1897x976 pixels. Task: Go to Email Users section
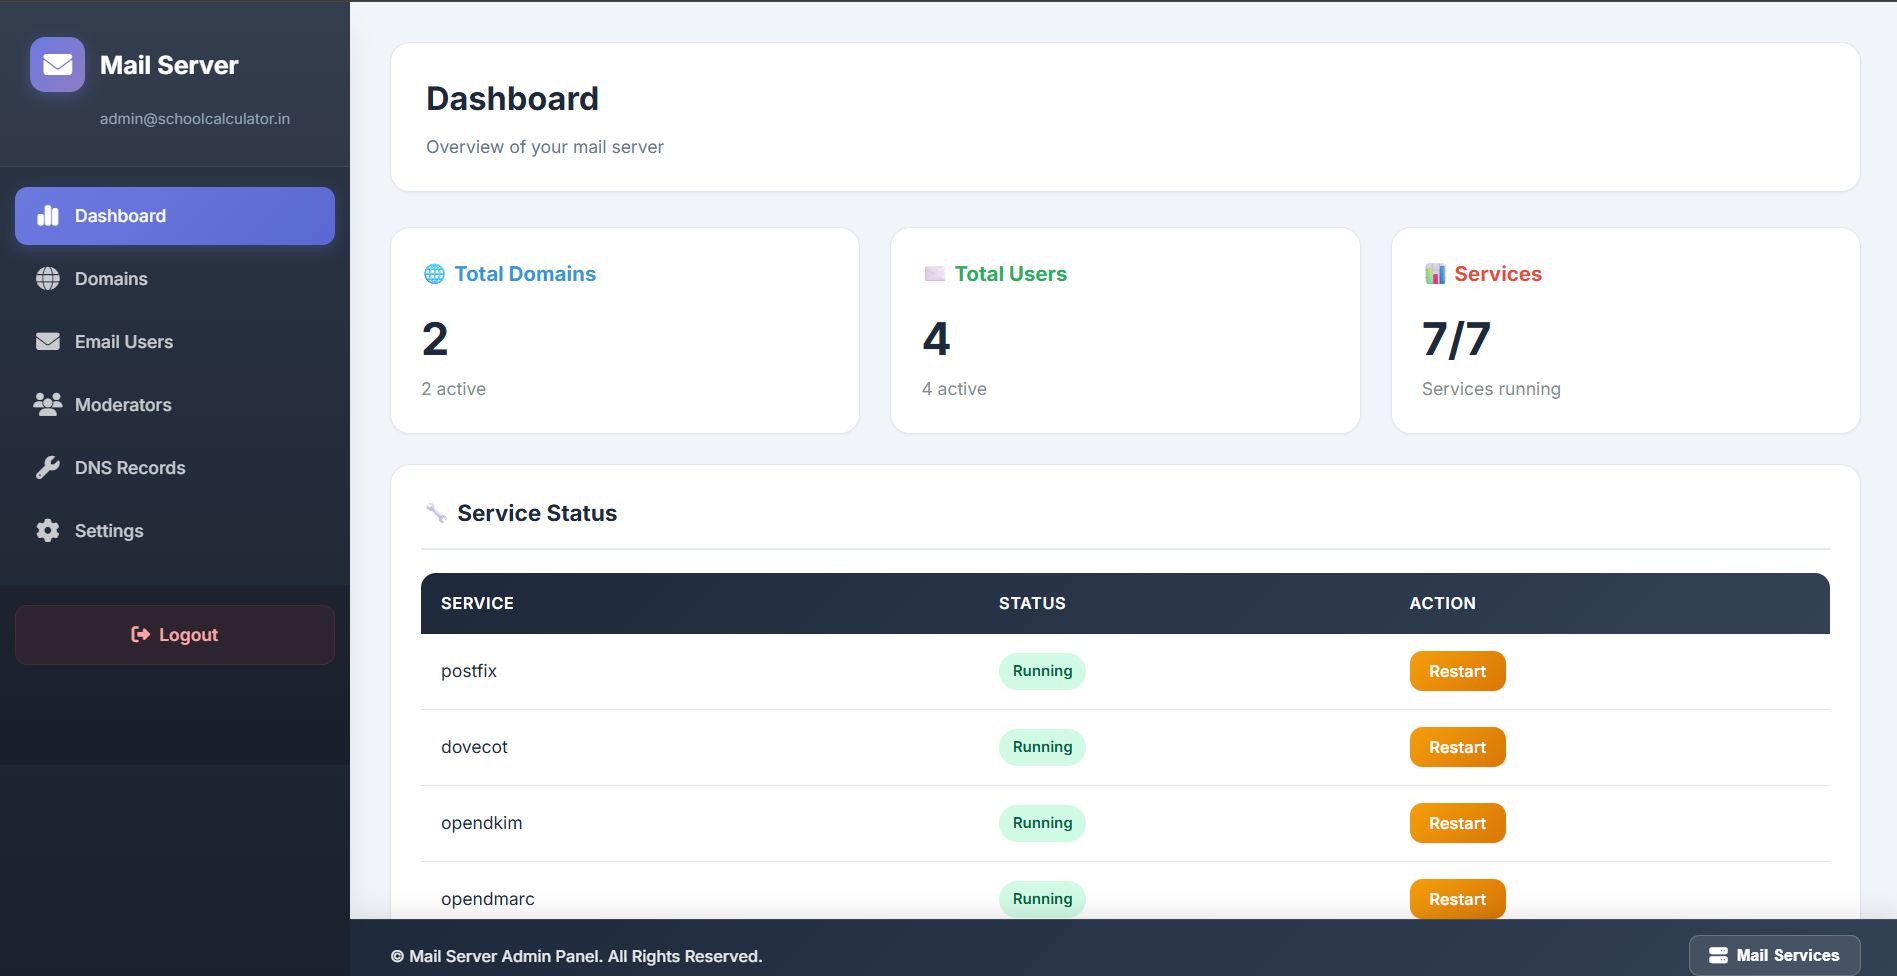pyautogui.click(x=124, y=342)
